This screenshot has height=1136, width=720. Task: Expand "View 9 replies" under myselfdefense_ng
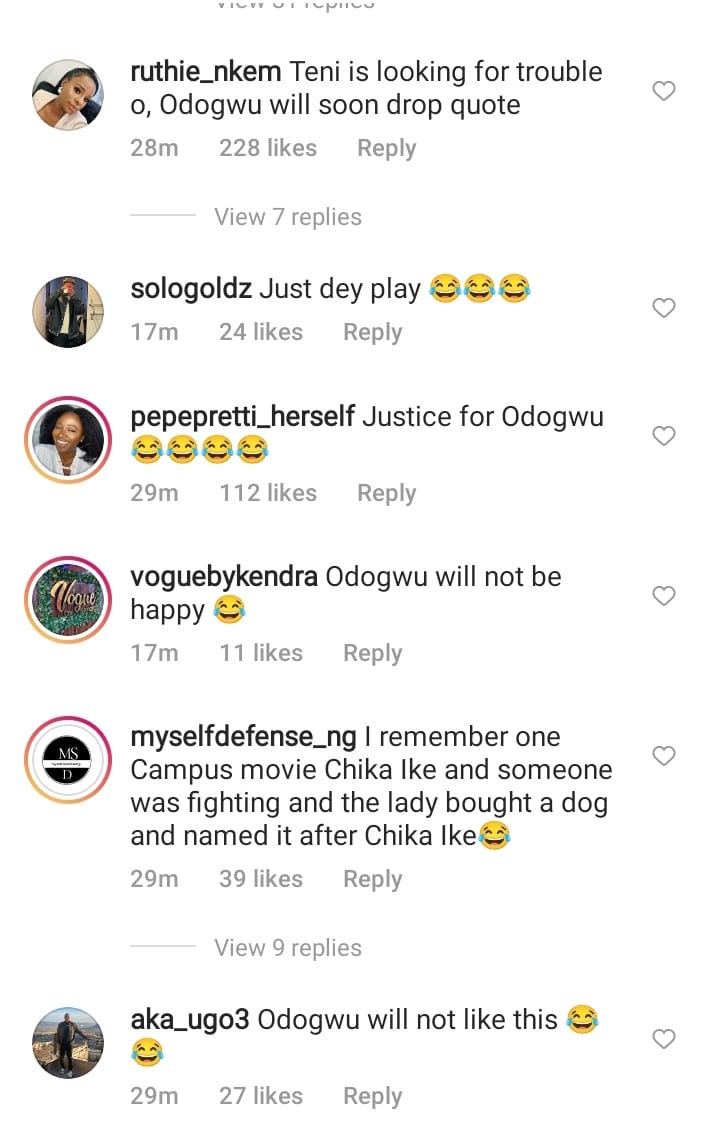[287, 948]
